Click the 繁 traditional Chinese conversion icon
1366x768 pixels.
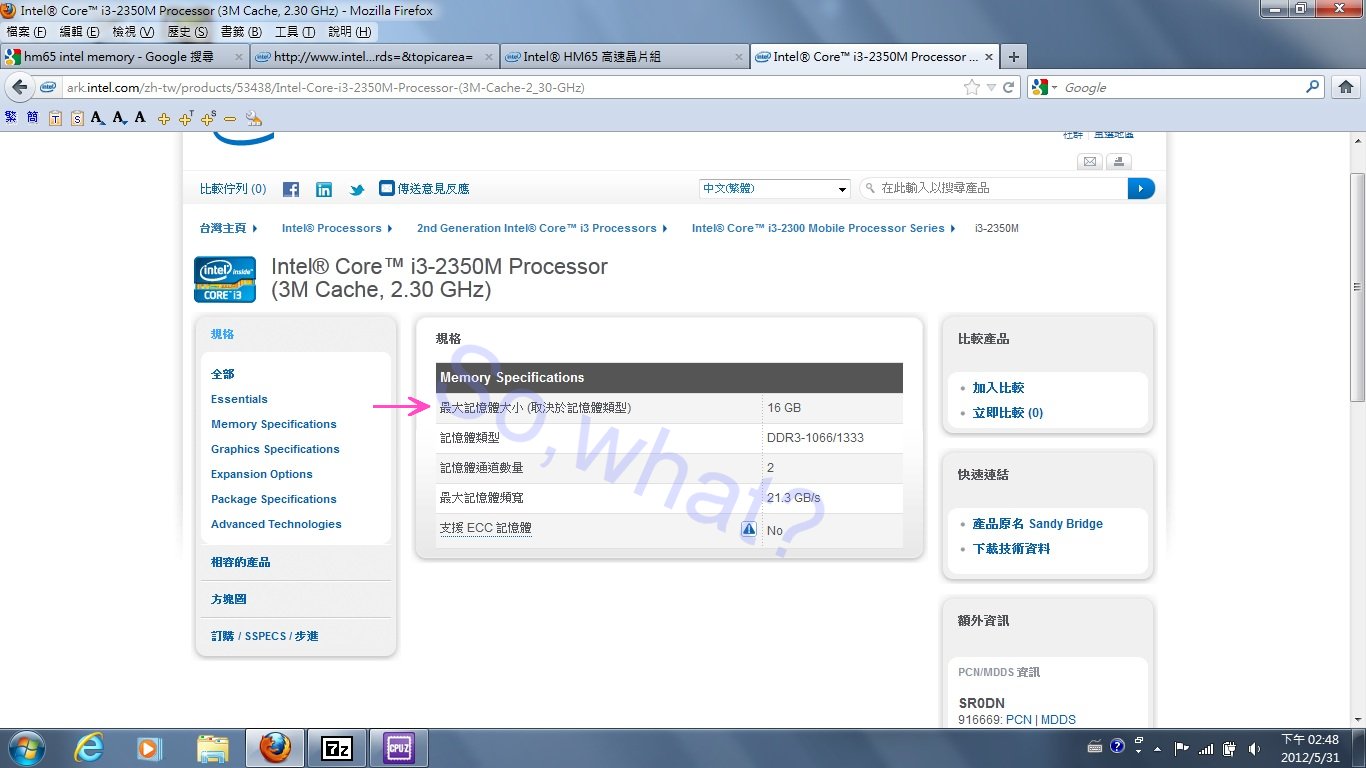click(11, 118)
